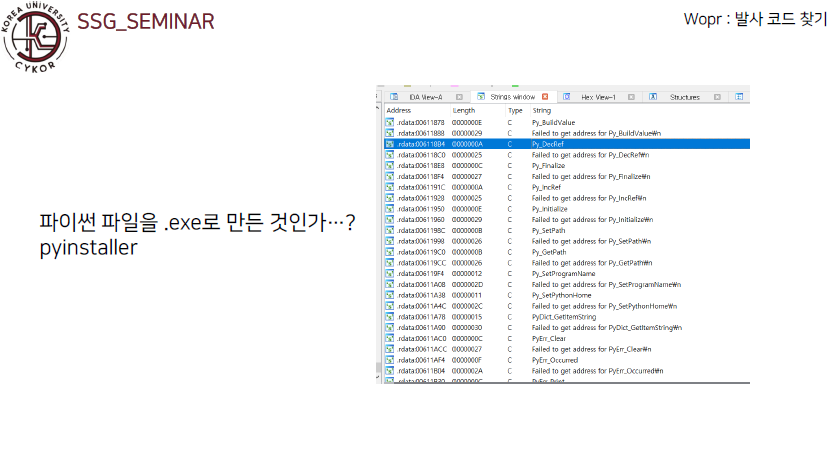
Task: Click the string icon of row Py_Finalize
Action: [x=390, y=166]
